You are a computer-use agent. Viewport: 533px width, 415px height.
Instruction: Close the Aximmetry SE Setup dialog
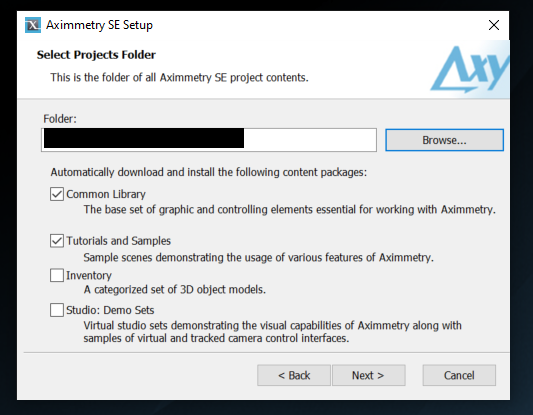494,25
